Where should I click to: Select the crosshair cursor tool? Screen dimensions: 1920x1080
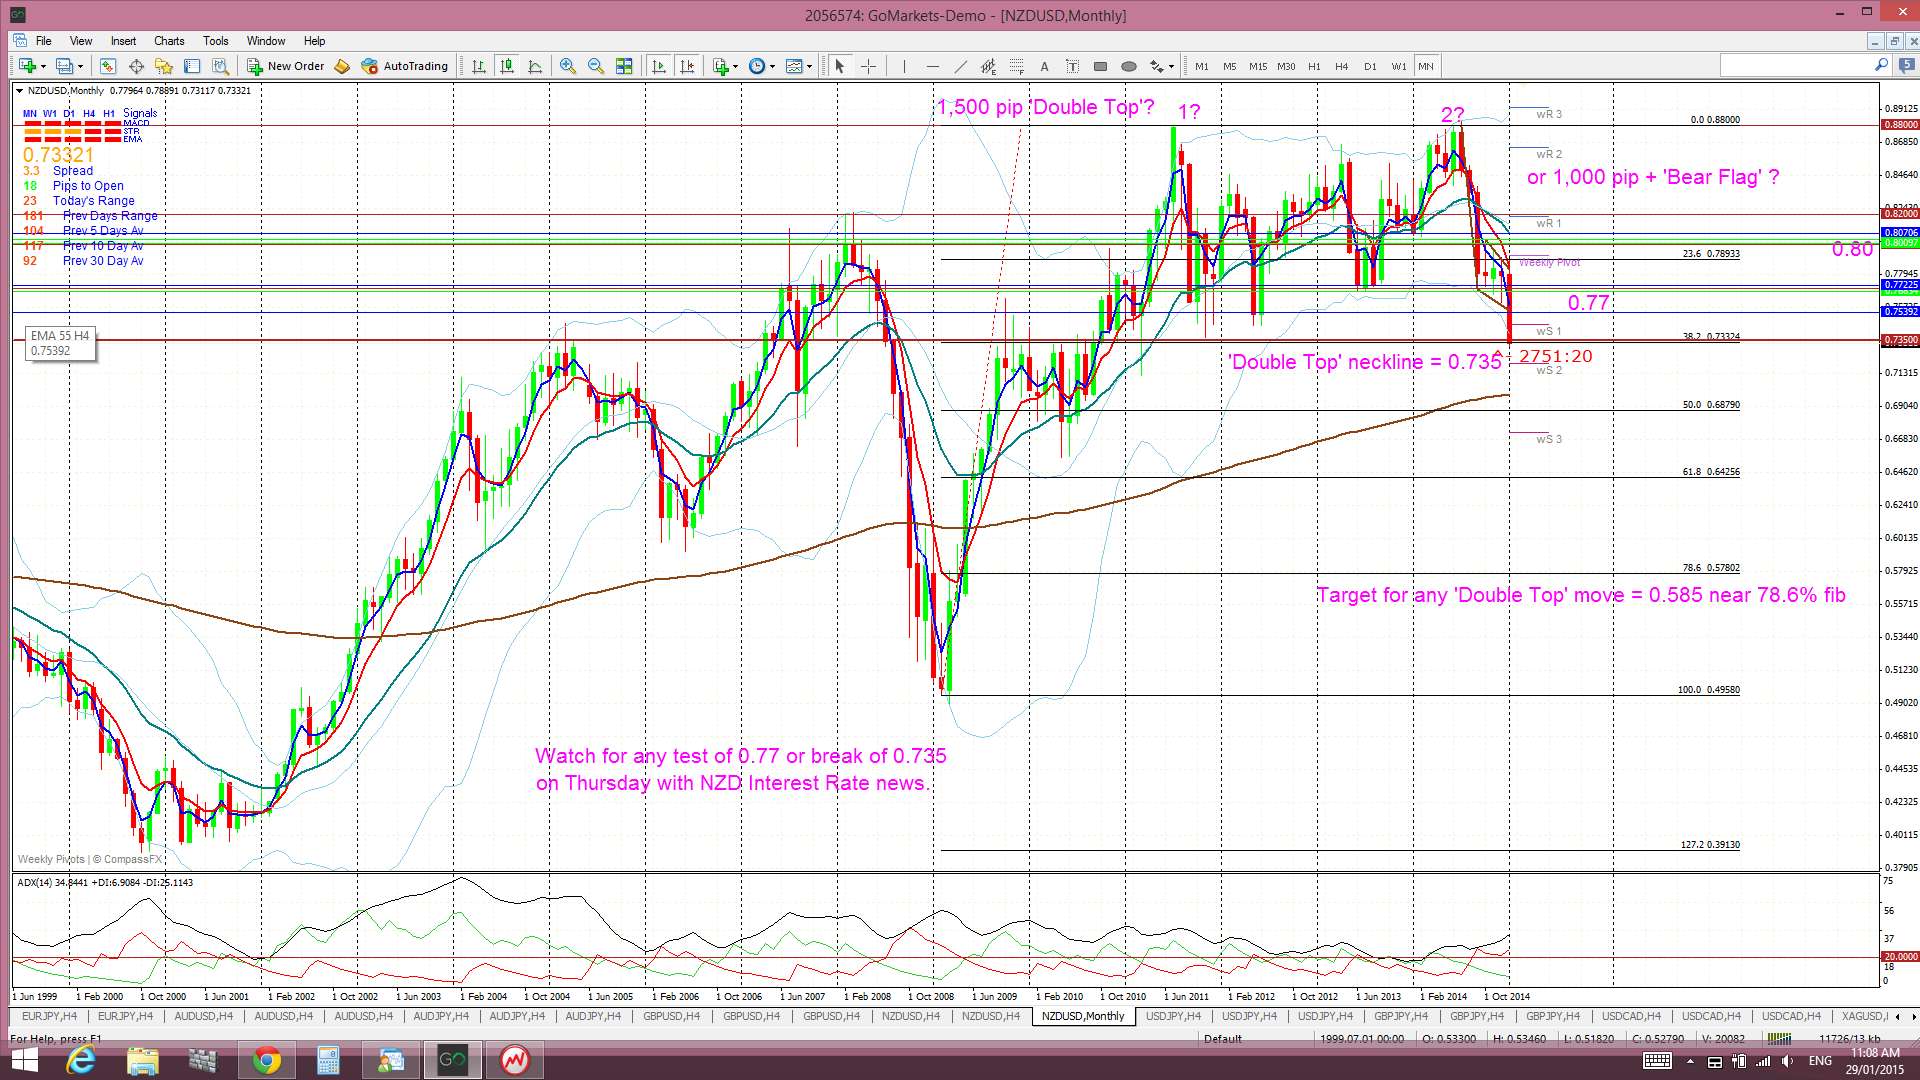coord(868,66)
